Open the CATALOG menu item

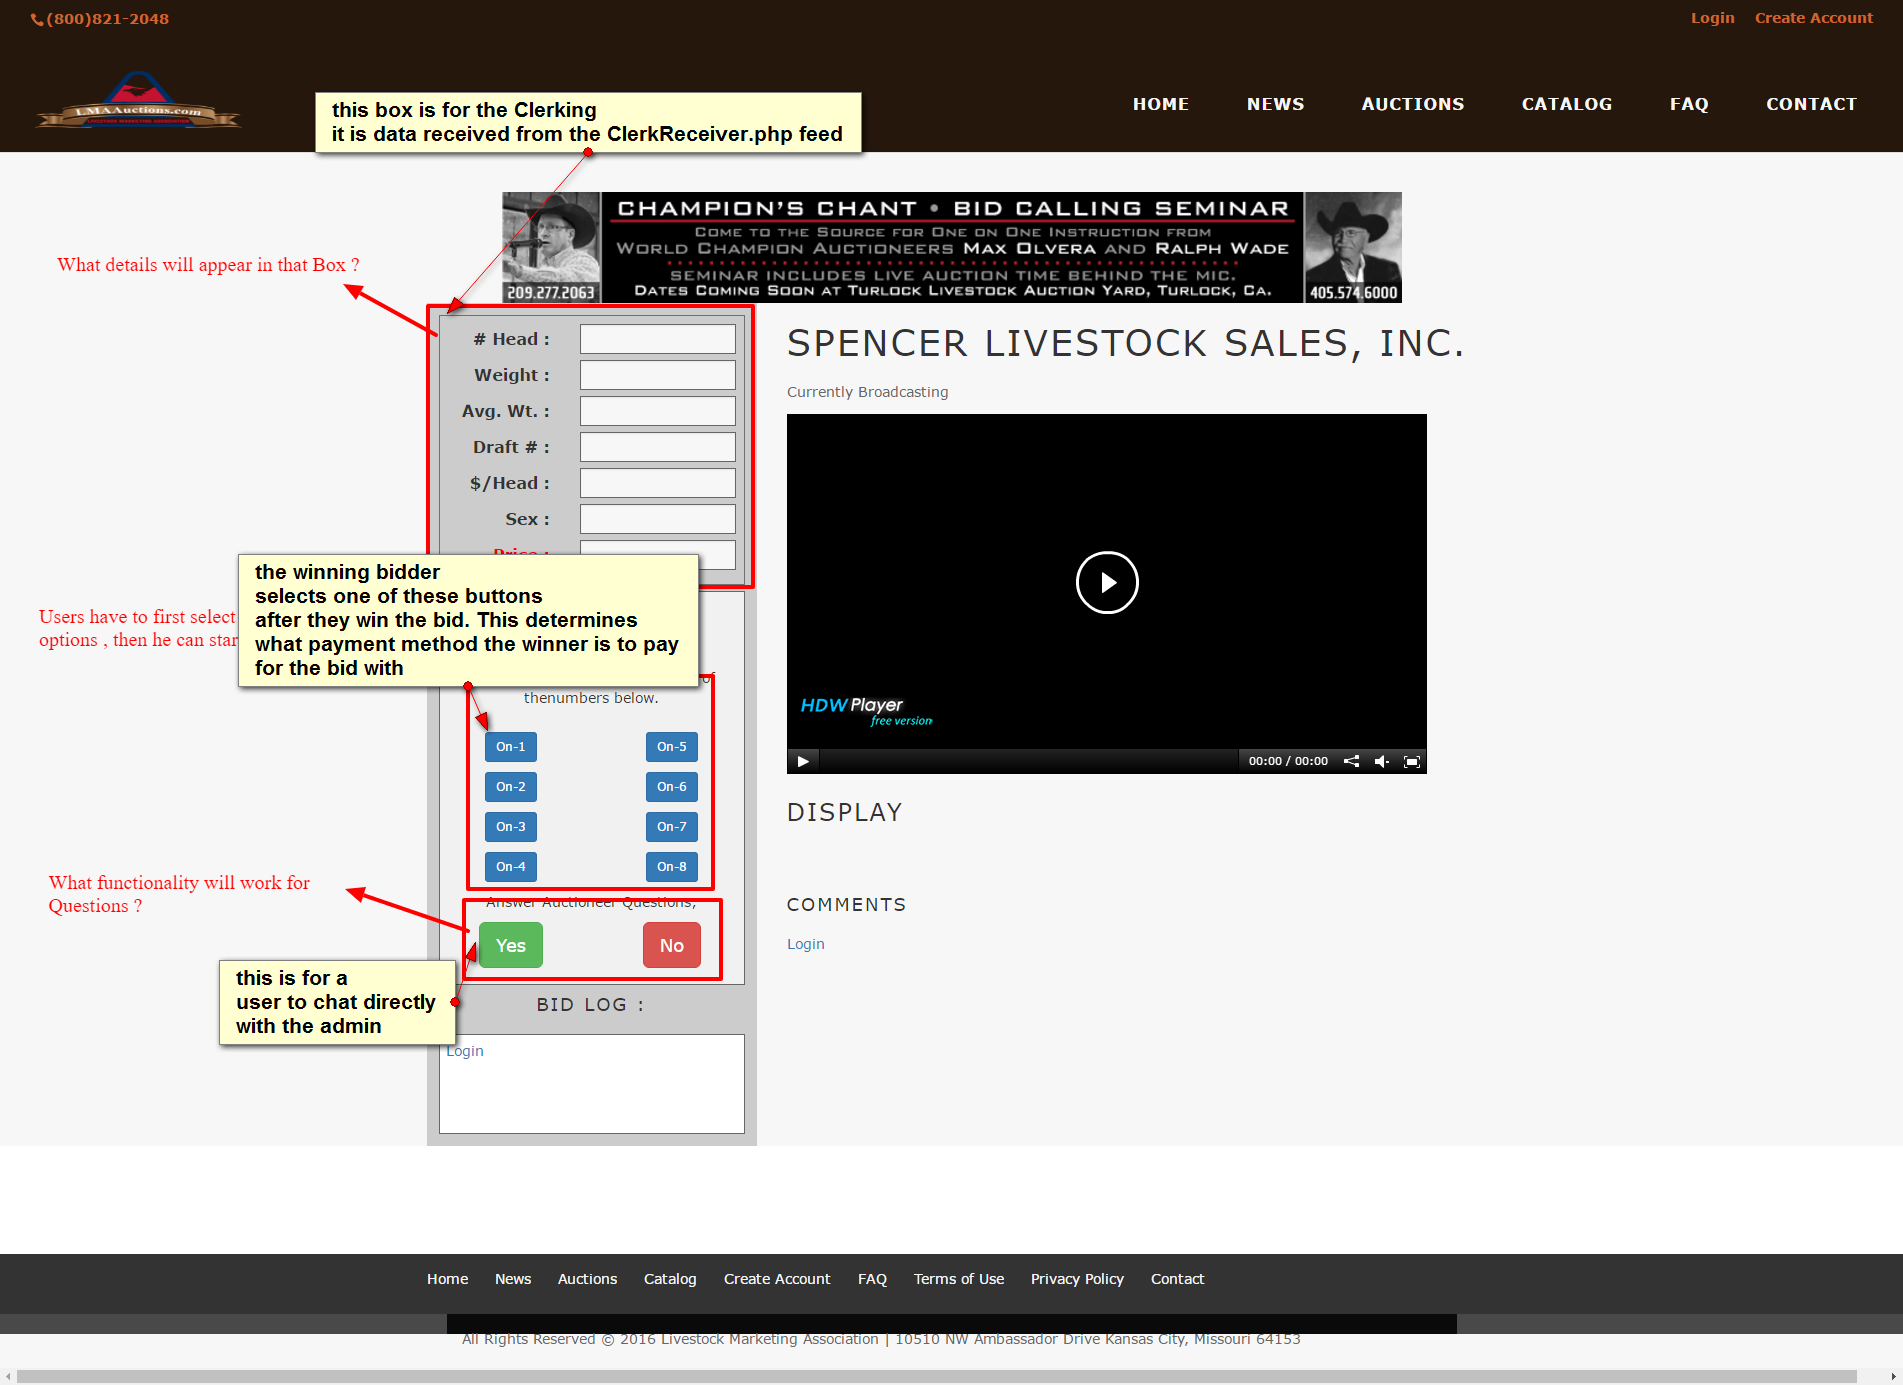[1567, 104]
